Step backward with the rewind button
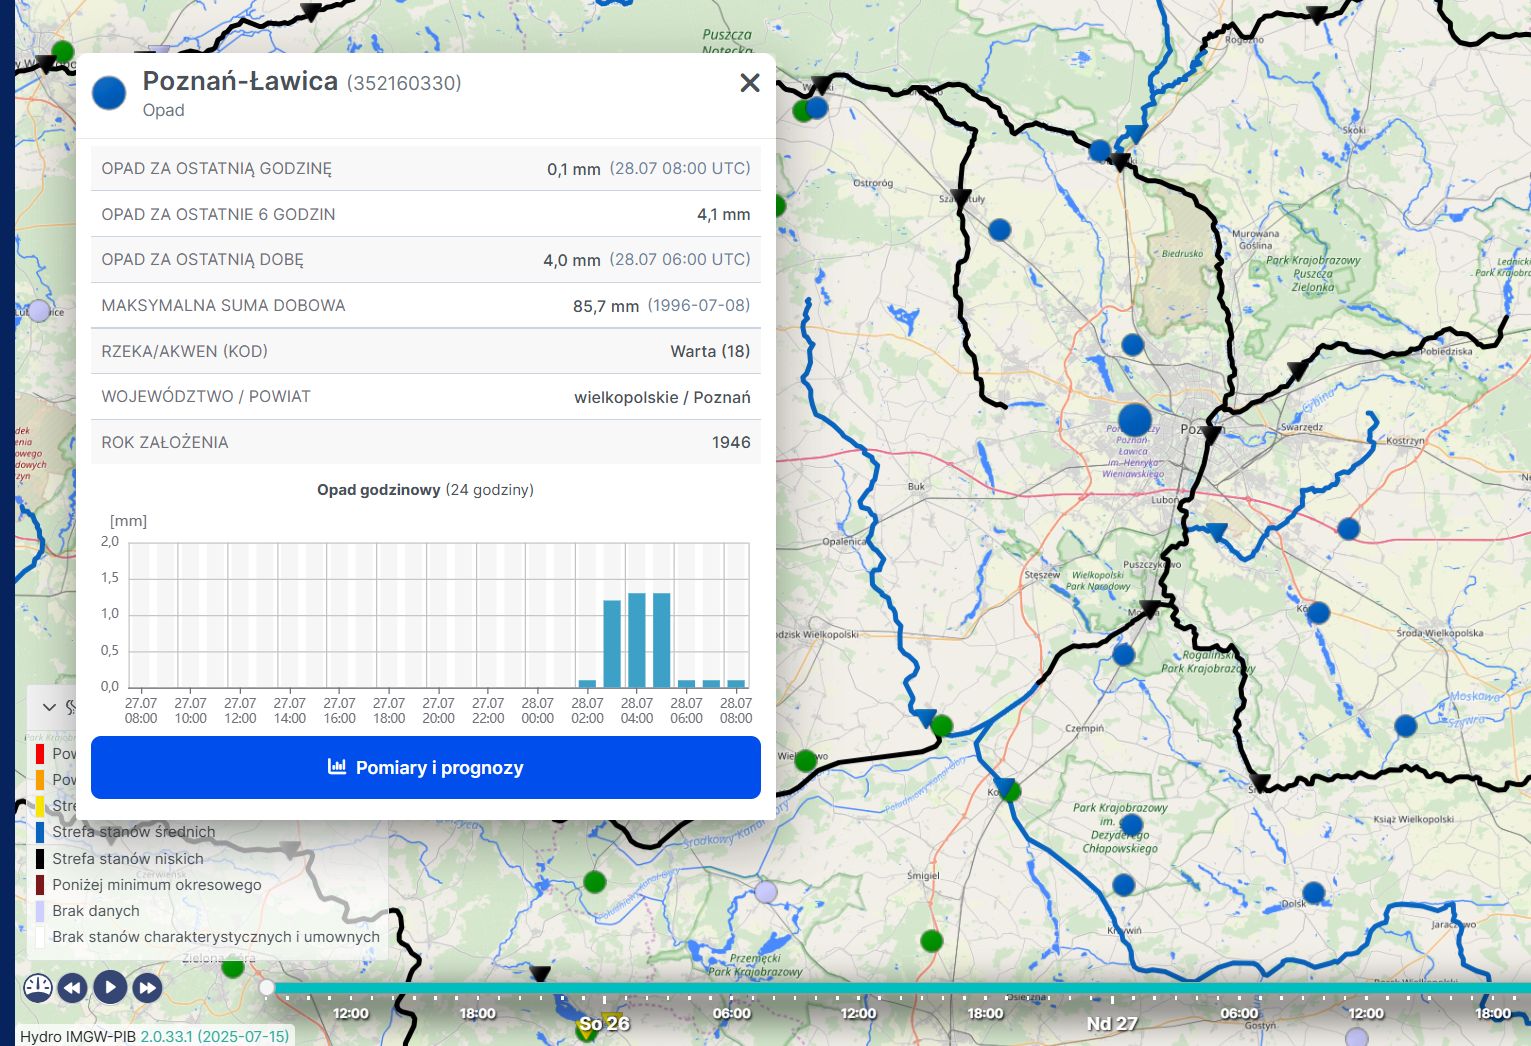 pyautogui.click(x=72, y=989)
